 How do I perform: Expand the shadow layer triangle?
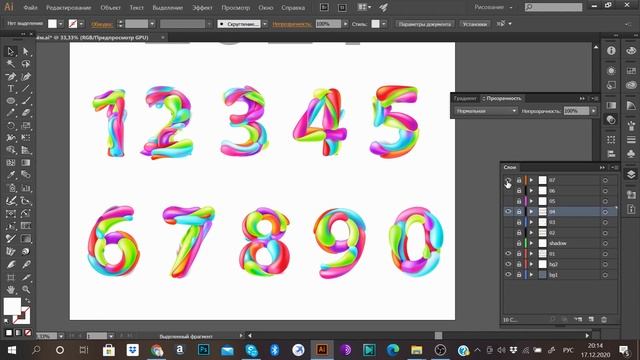click(531, 243)
